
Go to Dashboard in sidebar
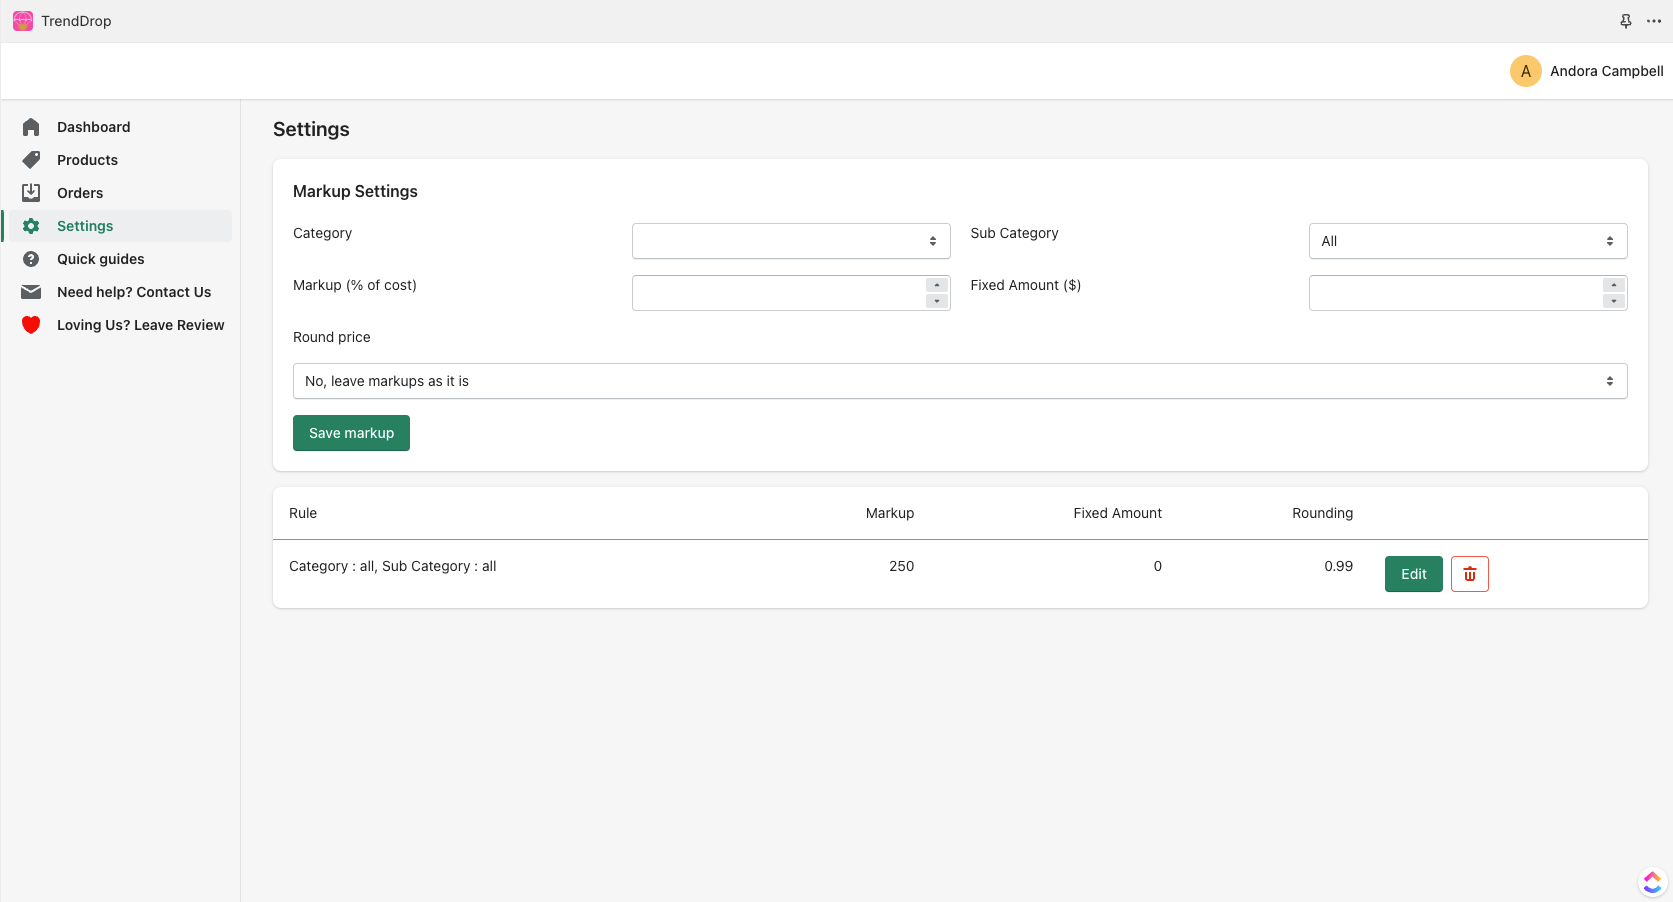[x=94, y=127]
